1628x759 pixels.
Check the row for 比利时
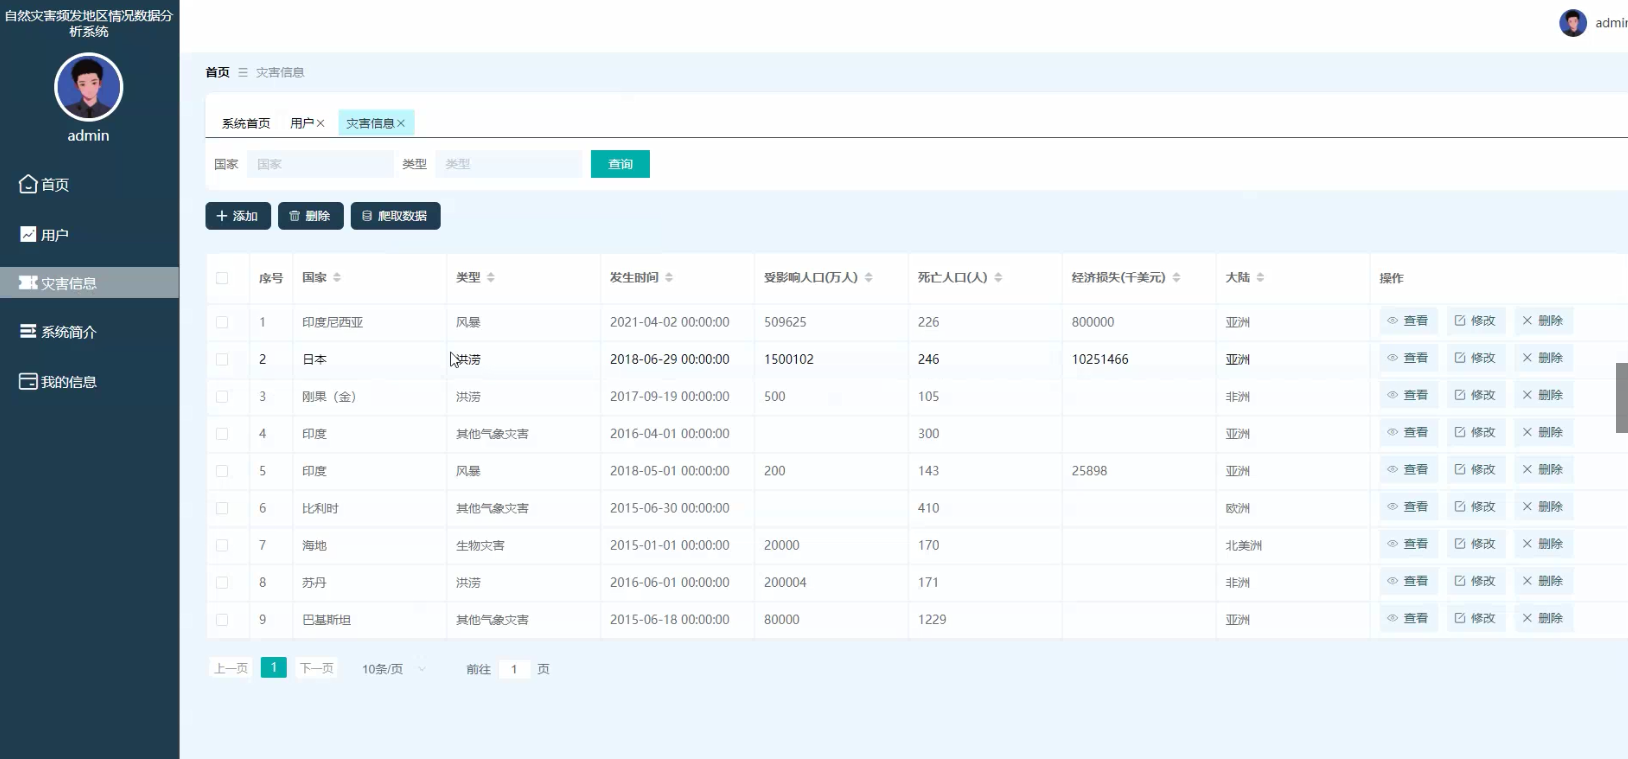click(222, 508)
